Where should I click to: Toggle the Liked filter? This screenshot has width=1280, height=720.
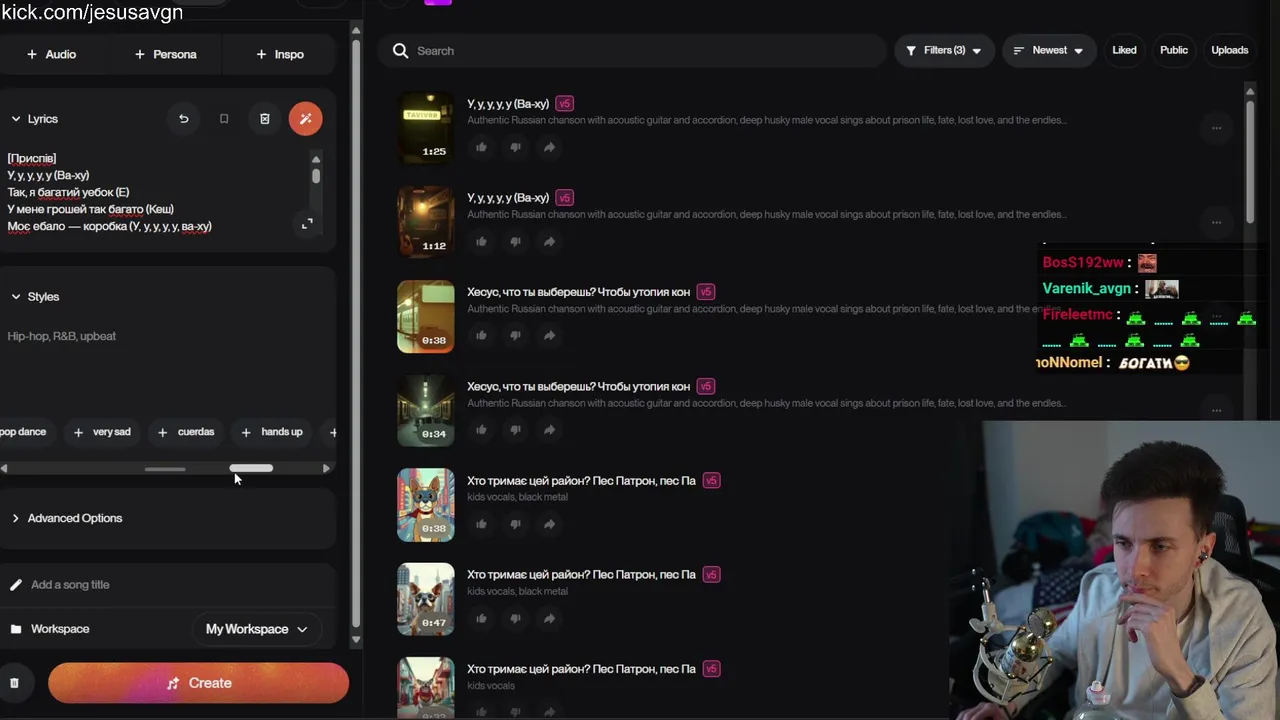[1124, 50]
